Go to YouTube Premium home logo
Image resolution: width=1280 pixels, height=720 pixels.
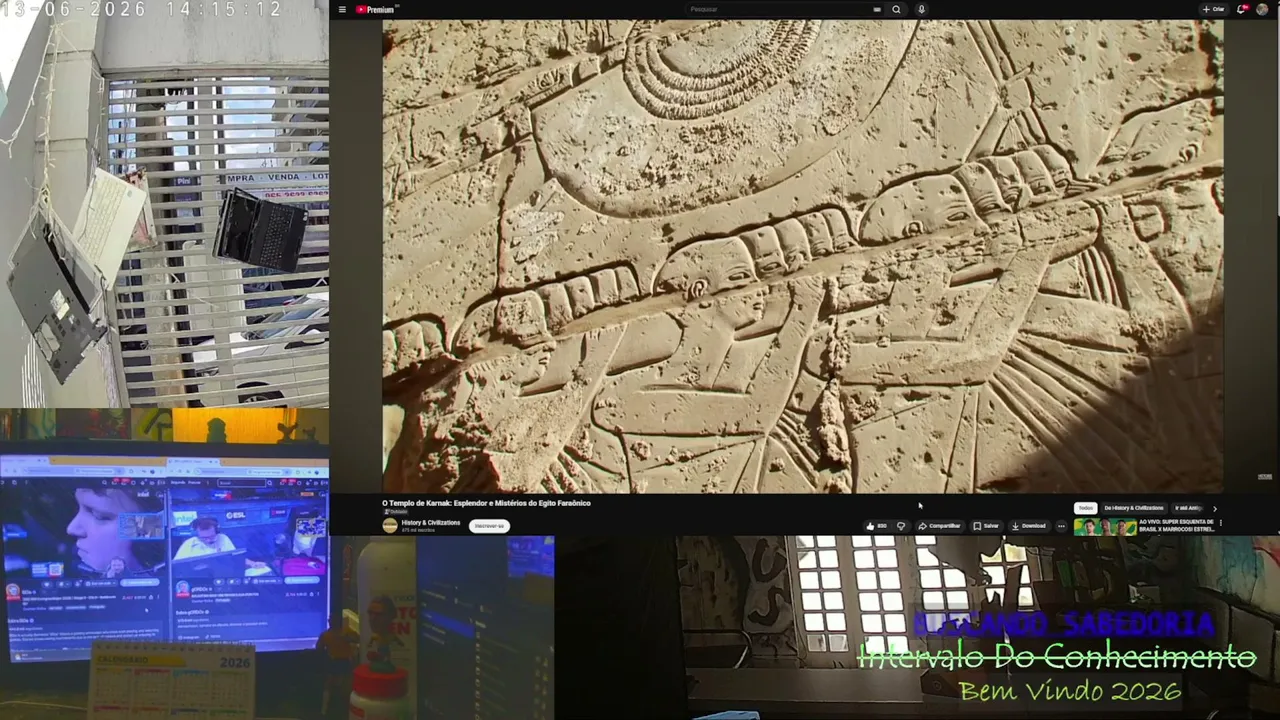point(376,10)
